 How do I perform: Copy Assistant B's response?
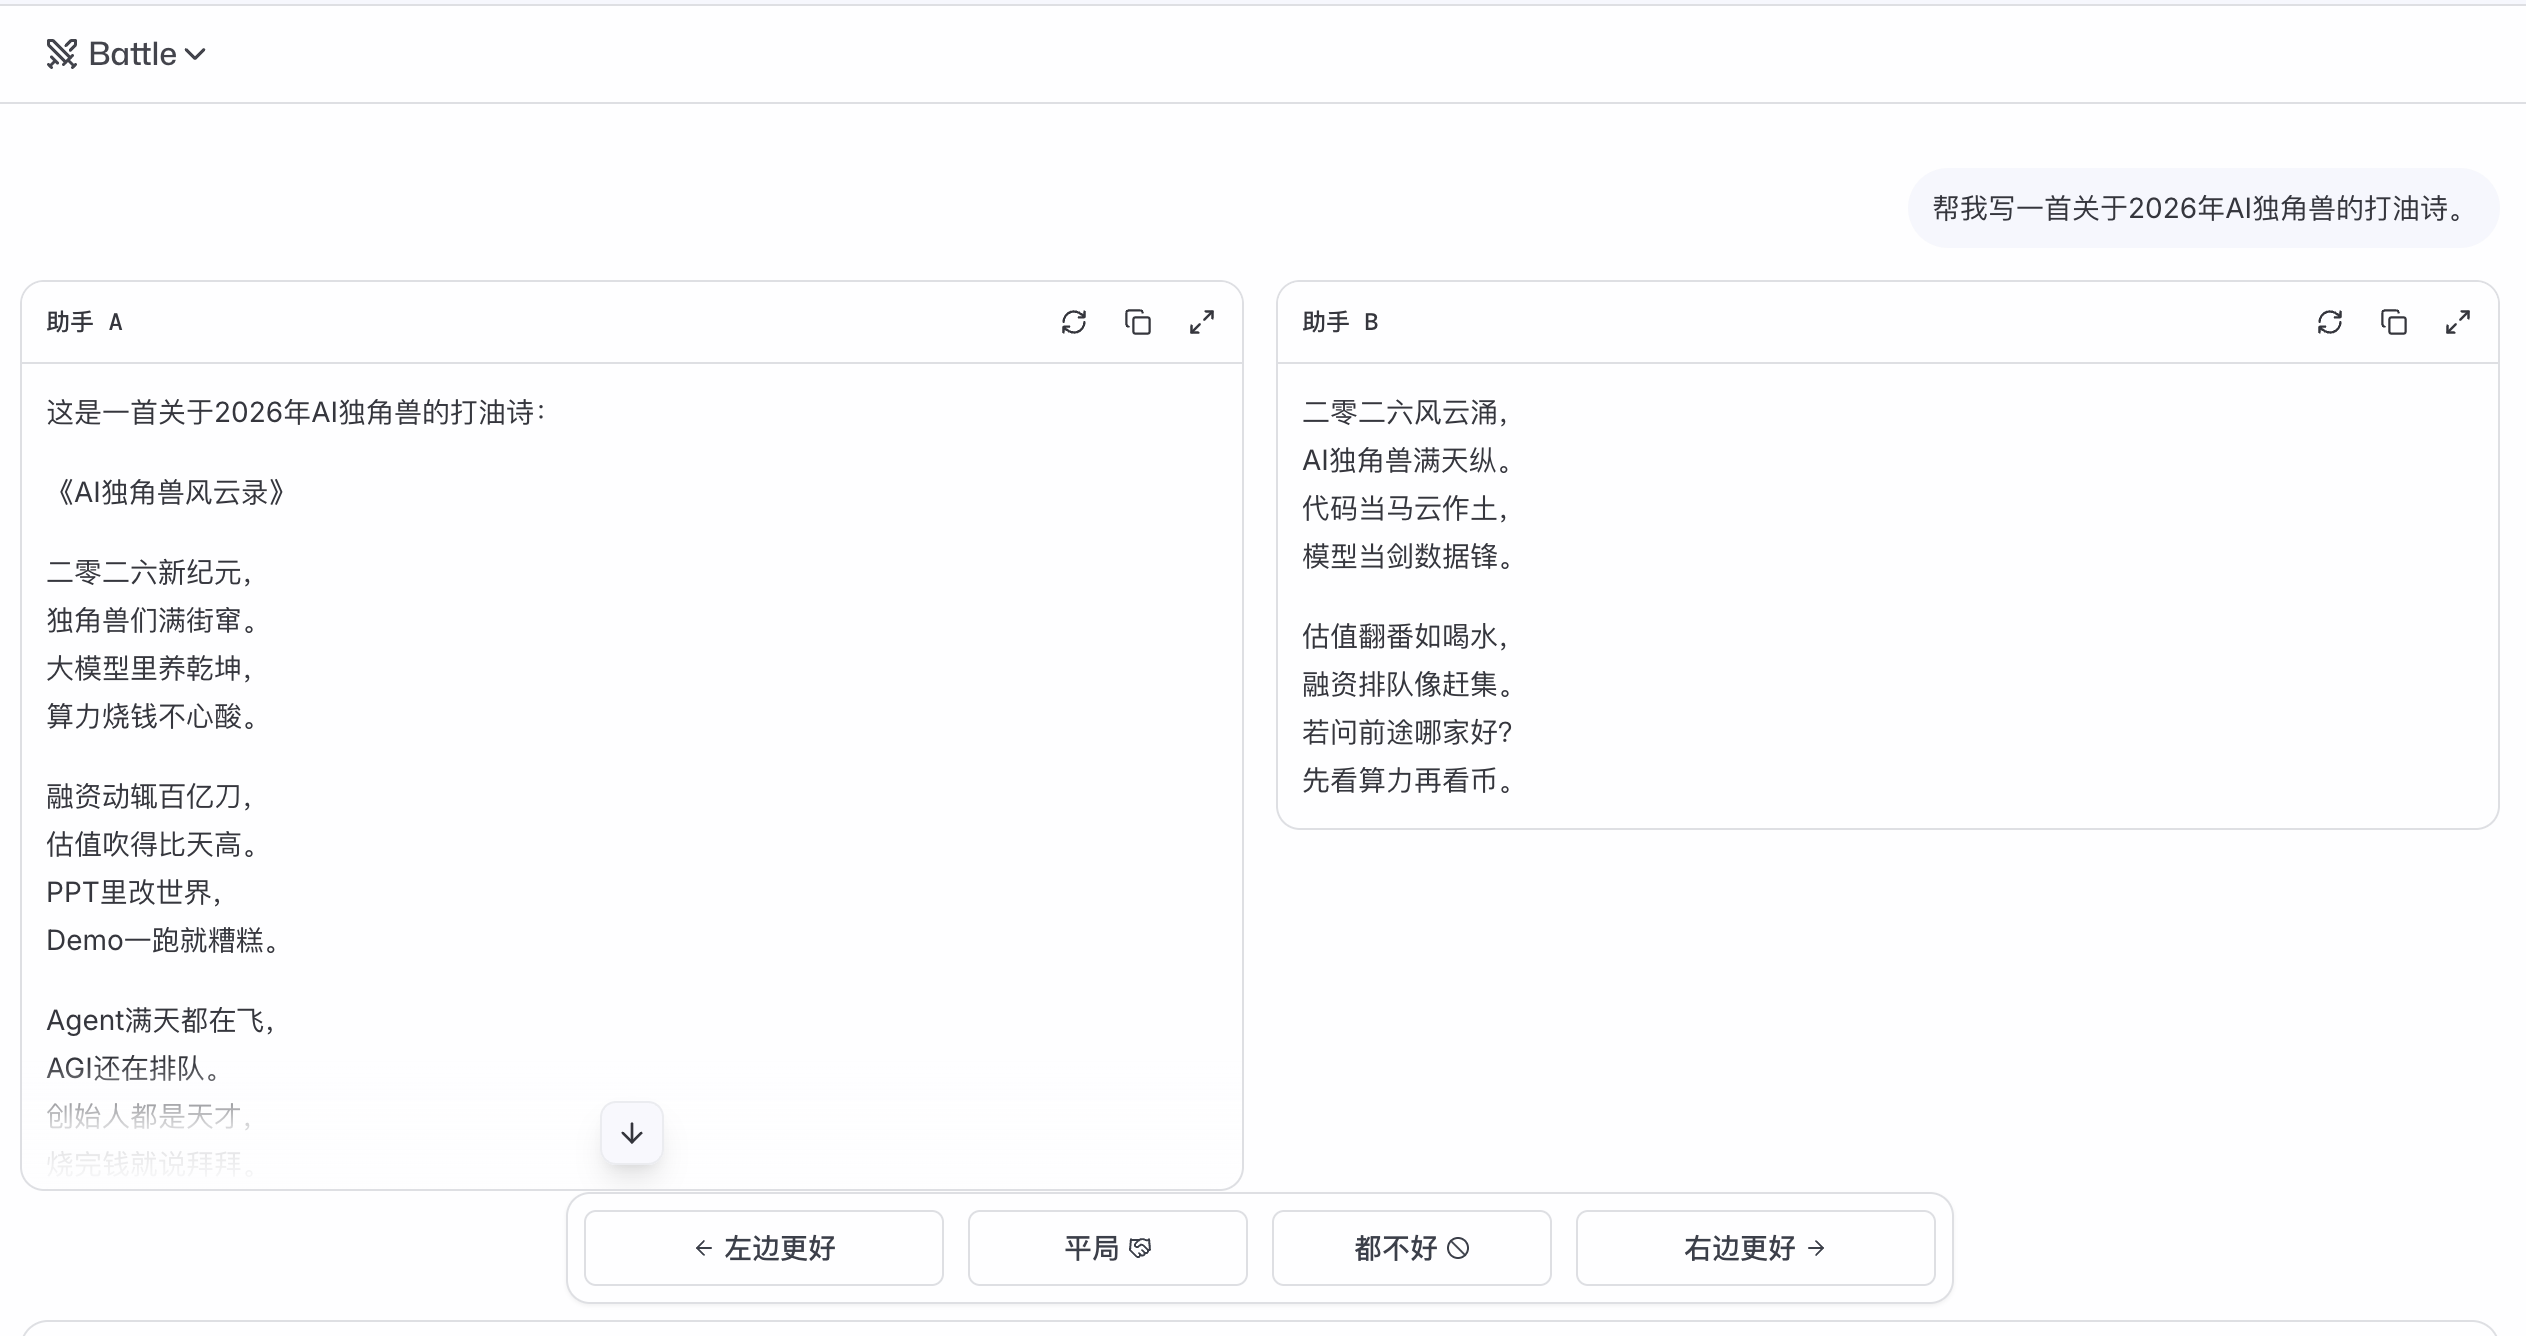pos(2393,322)
